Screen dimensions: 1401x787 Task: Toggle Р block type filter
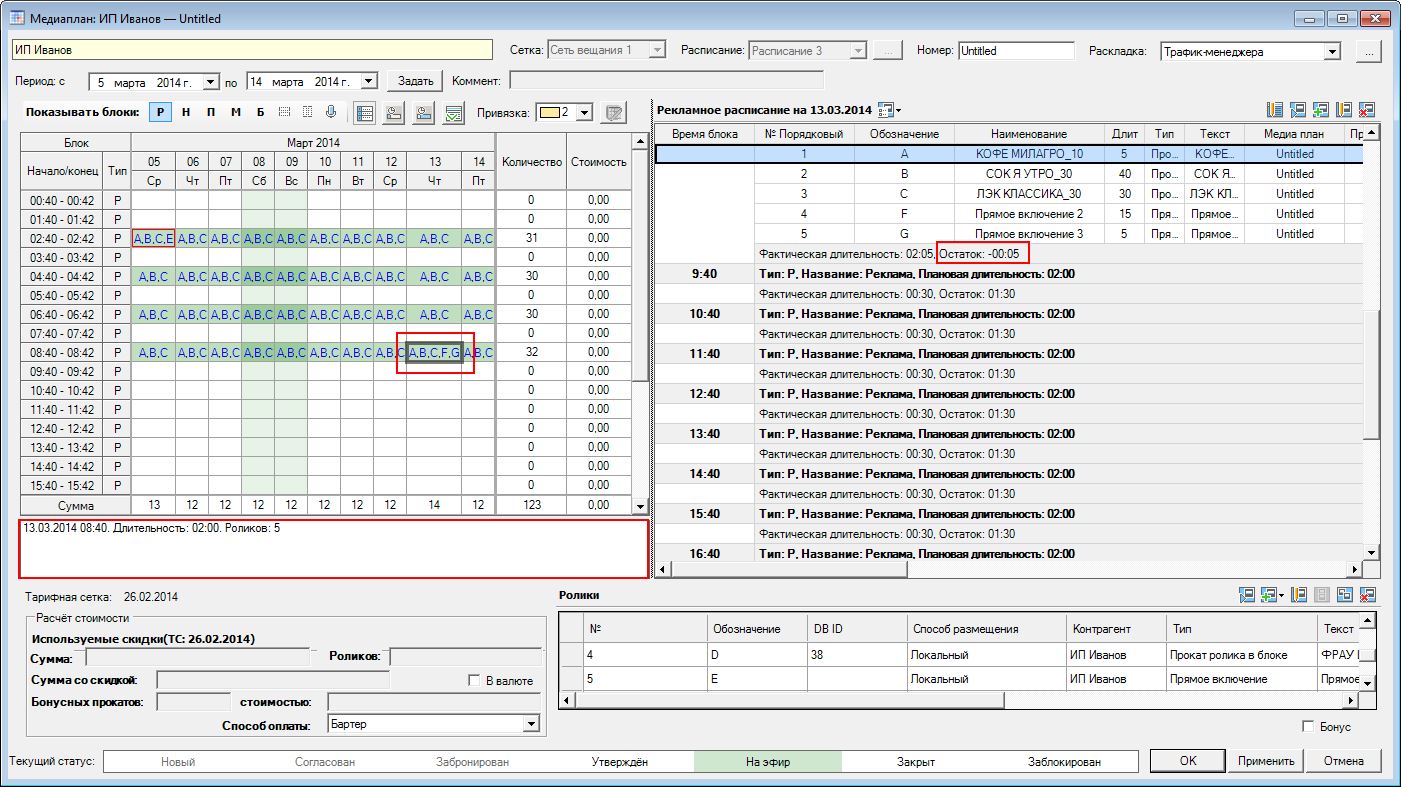click(160, 112)
